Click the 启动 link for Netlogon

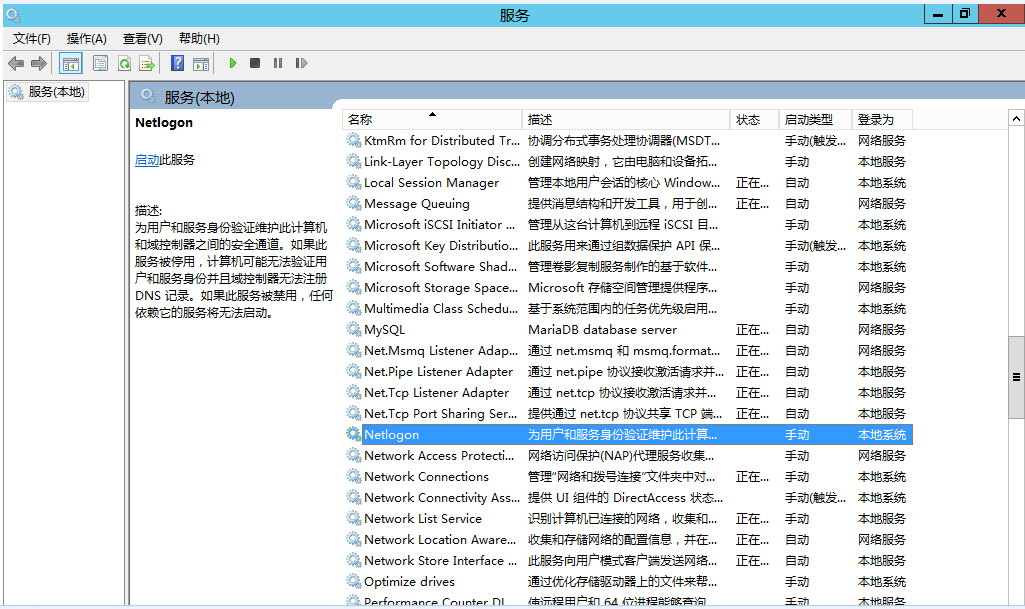point(146,160)
